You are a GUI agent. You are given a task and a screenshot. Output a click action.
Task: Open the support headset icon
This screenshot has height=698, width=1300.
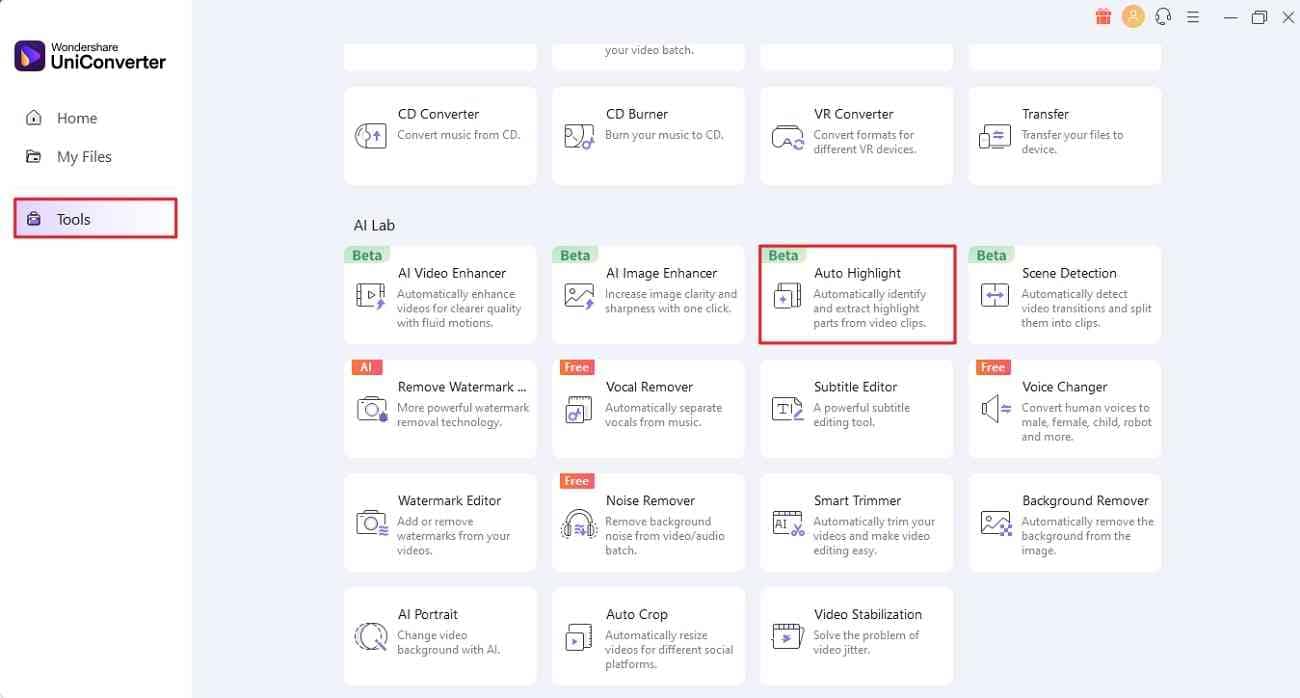(x=1162, y=16)
